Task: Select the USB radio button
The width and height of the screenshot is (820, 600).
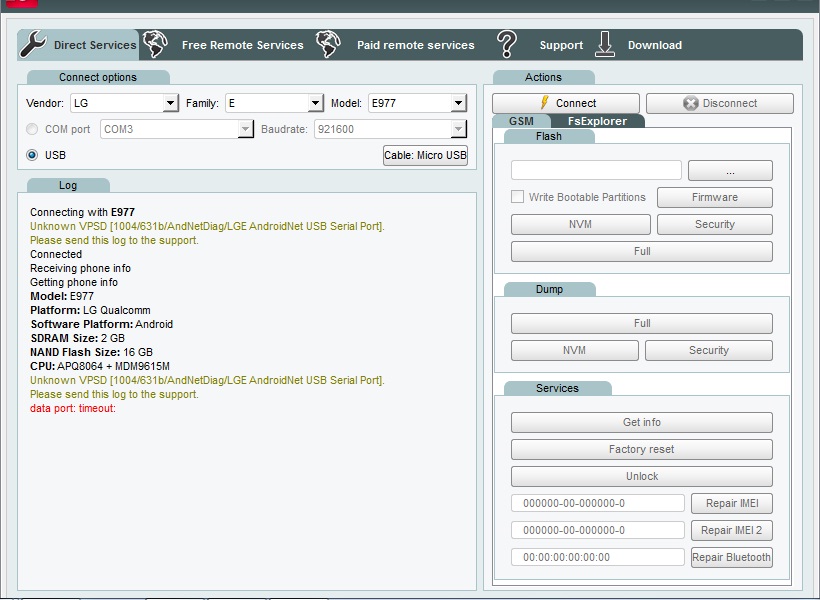Action: pos(32,155)
